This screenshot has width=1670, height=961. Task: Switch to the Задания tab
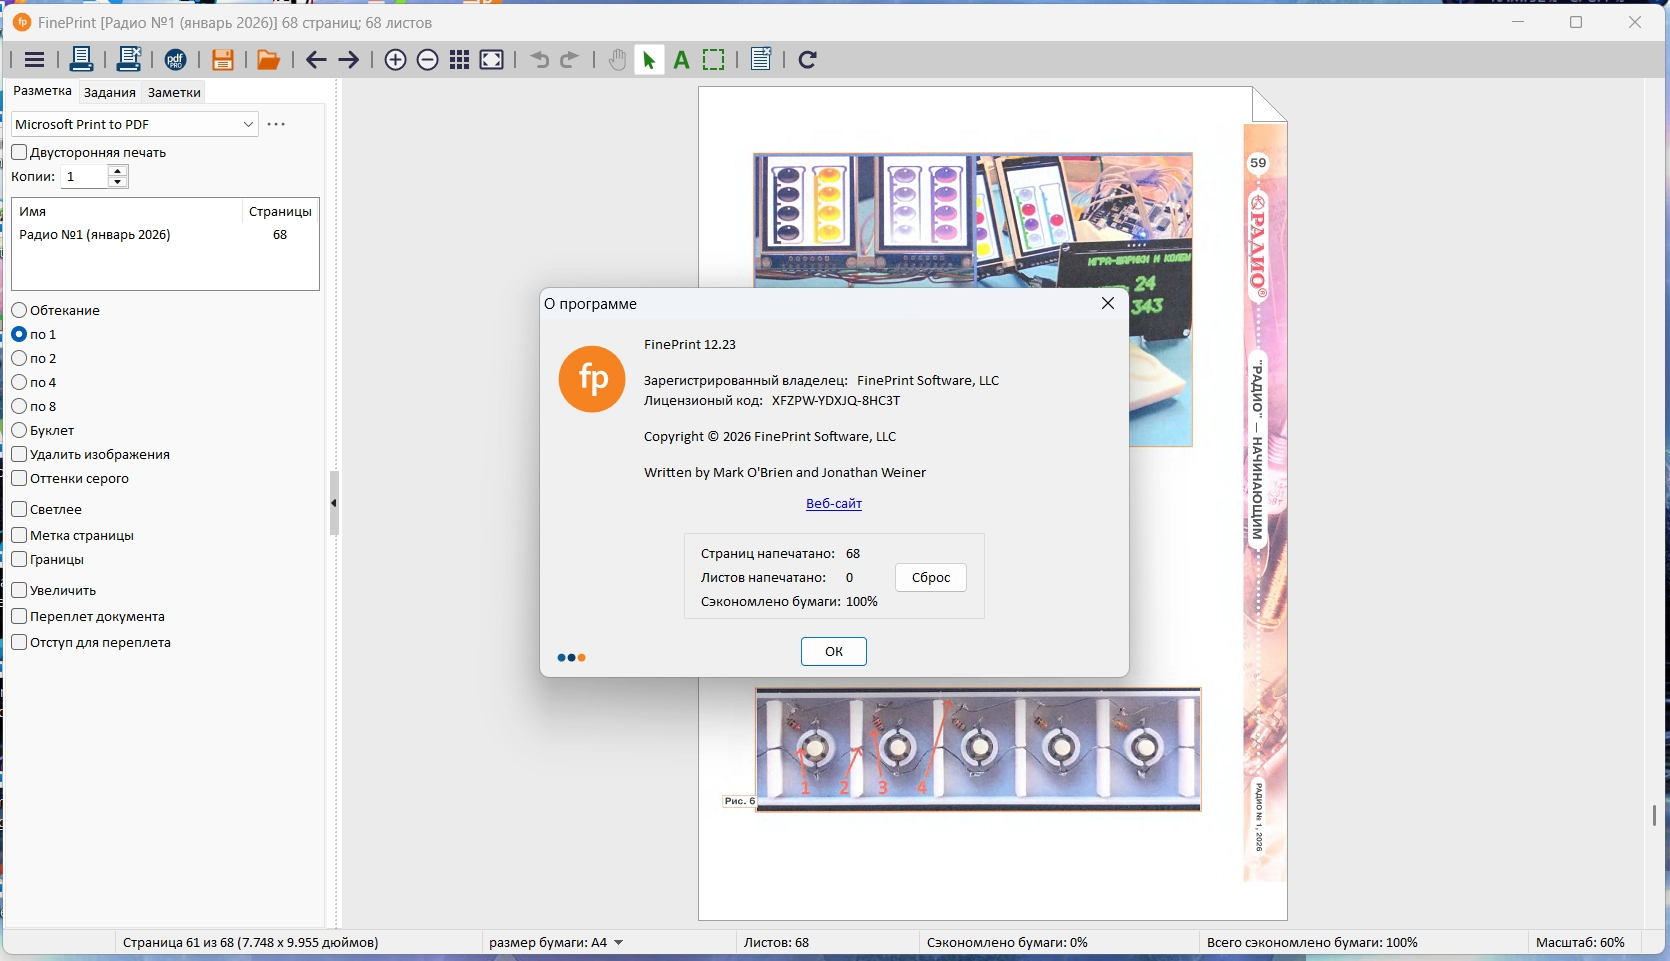pos(110,92)
